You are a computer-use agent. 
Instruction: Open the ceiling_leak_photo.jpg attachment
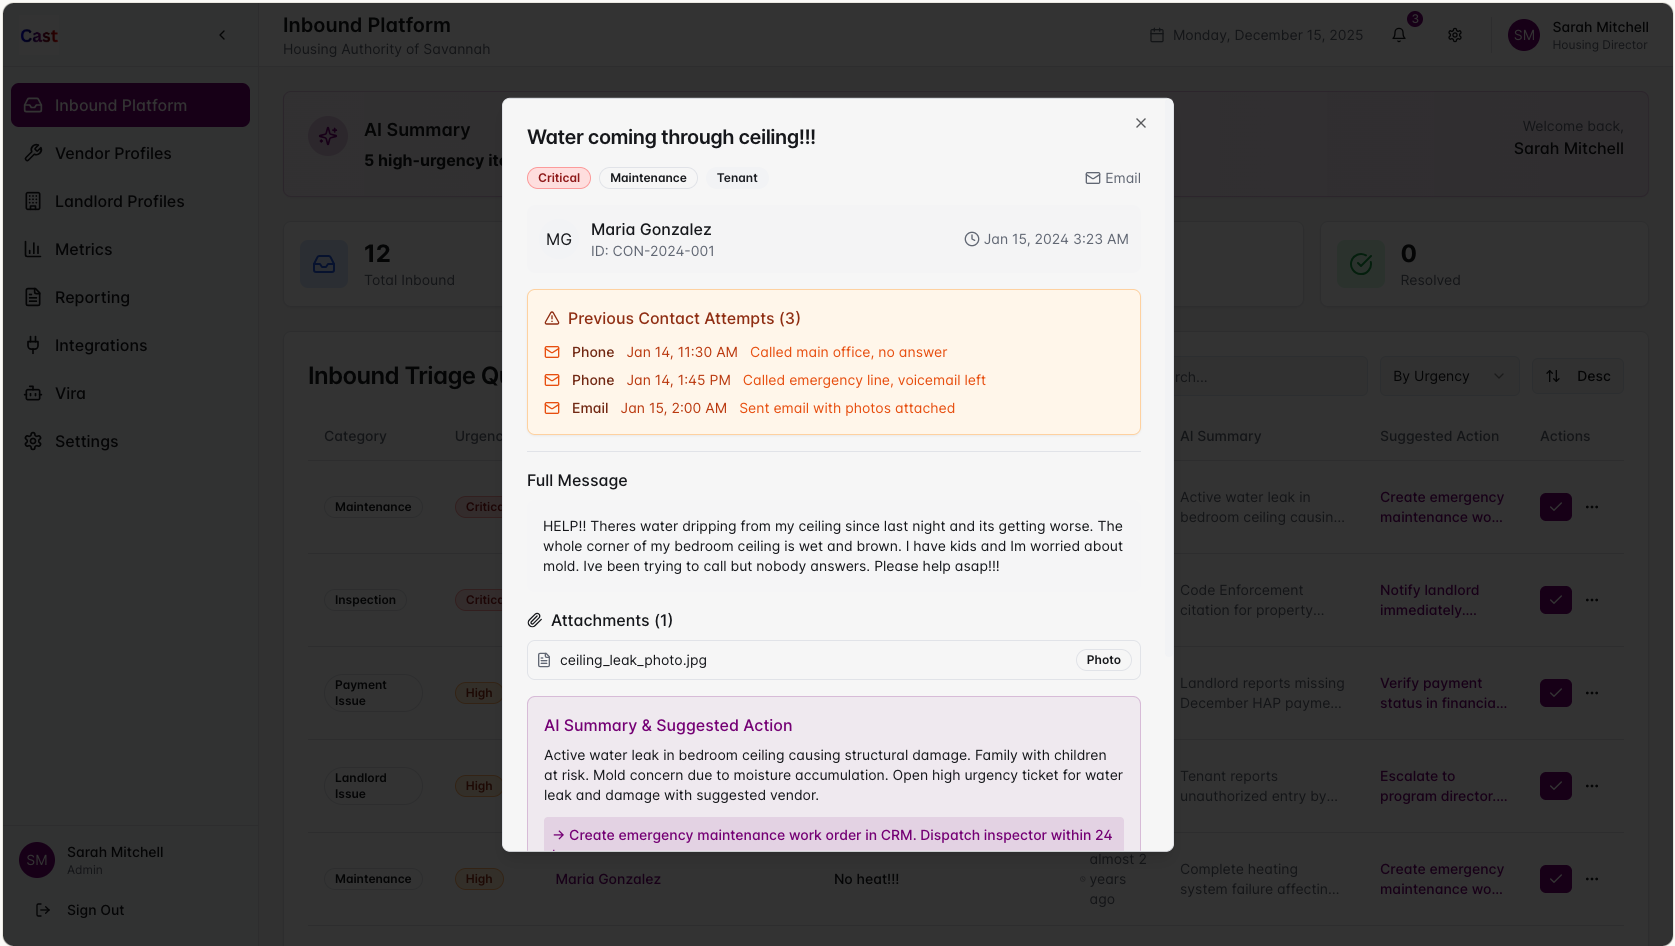coord(834,660)
